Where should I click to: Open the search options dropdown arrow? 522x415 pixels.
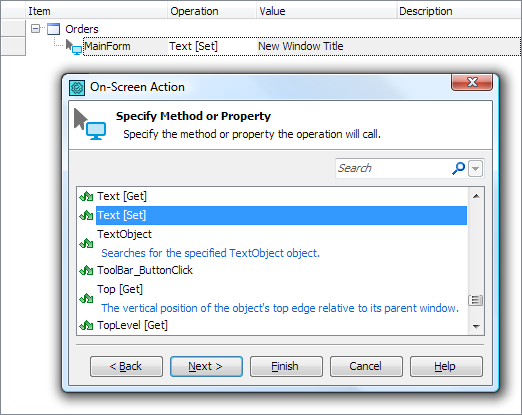pyautogui.click(x=476, y=168)
